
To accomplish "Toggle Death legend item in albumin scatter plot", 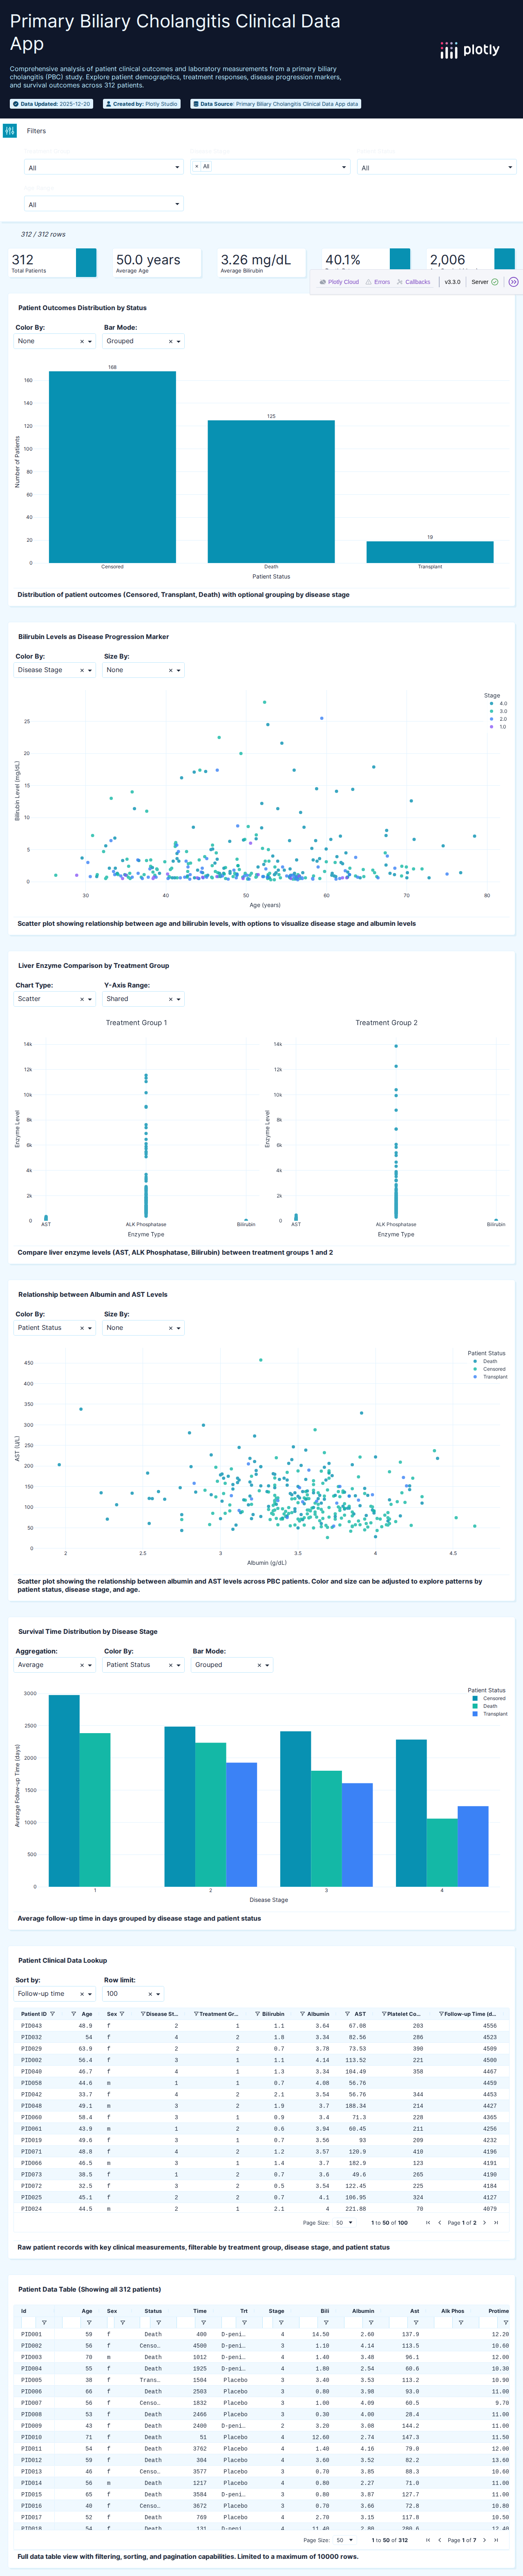I will (489, 1361).
